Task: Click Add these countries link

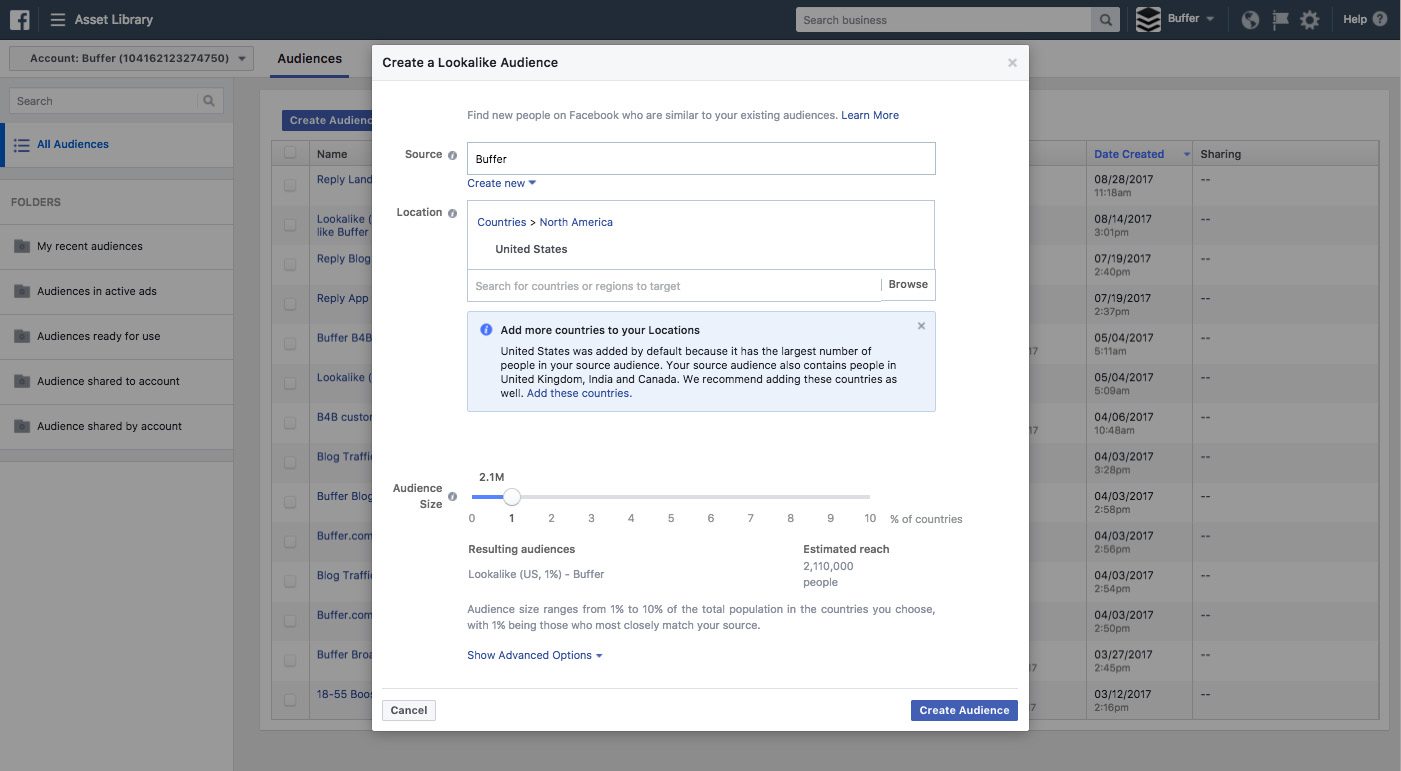Action: 578,393
